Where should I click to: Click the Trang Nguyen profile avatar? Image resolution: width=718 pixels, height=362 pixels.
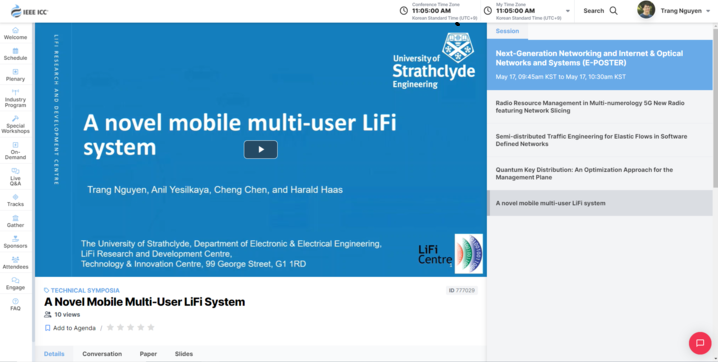click(646, 10)
